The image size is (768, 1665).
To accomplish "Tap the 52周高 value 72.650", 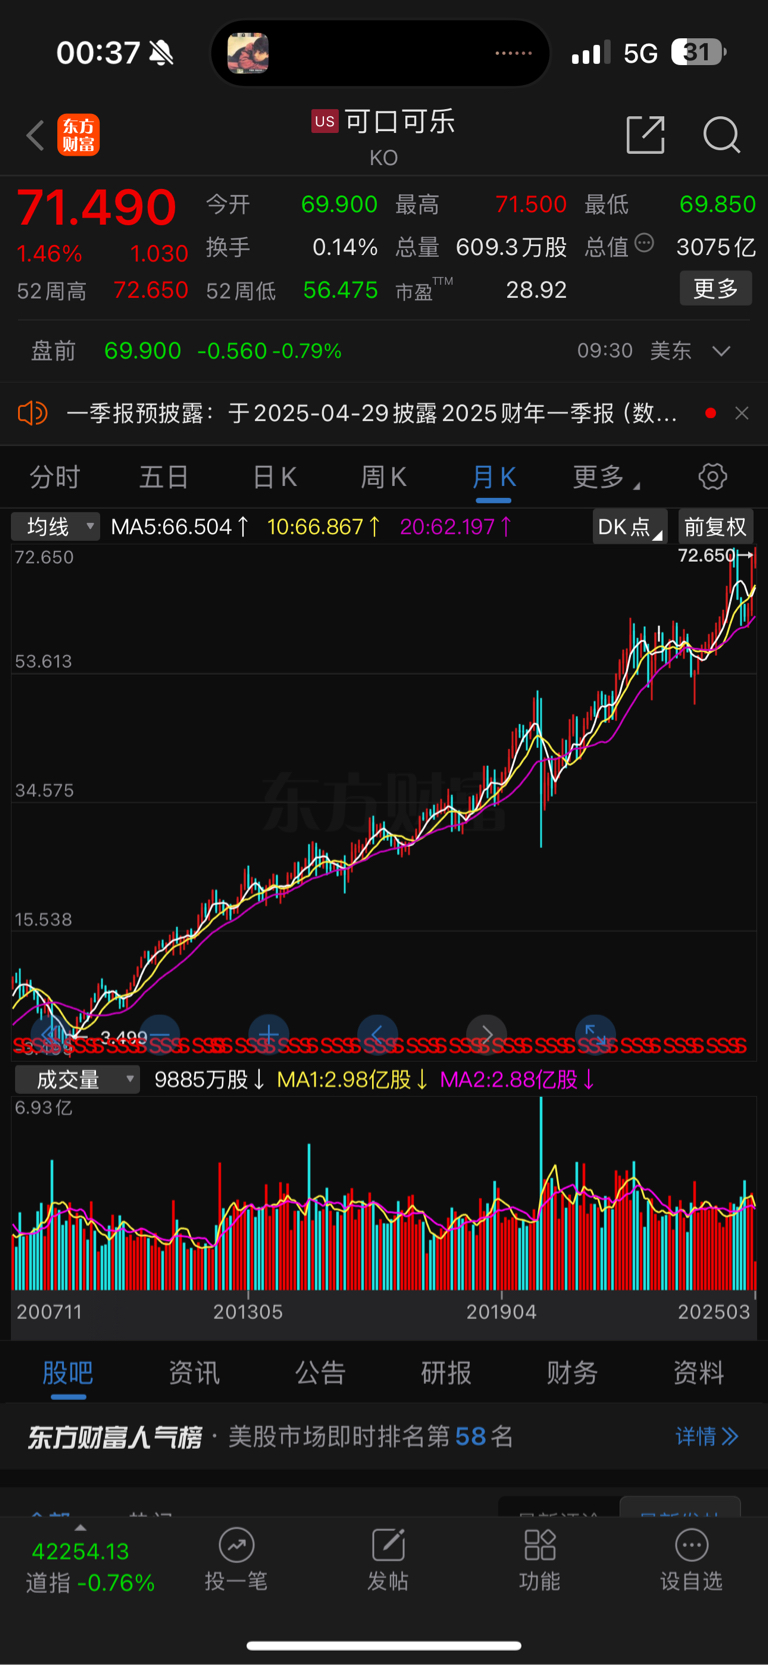I will pos(150,290).
